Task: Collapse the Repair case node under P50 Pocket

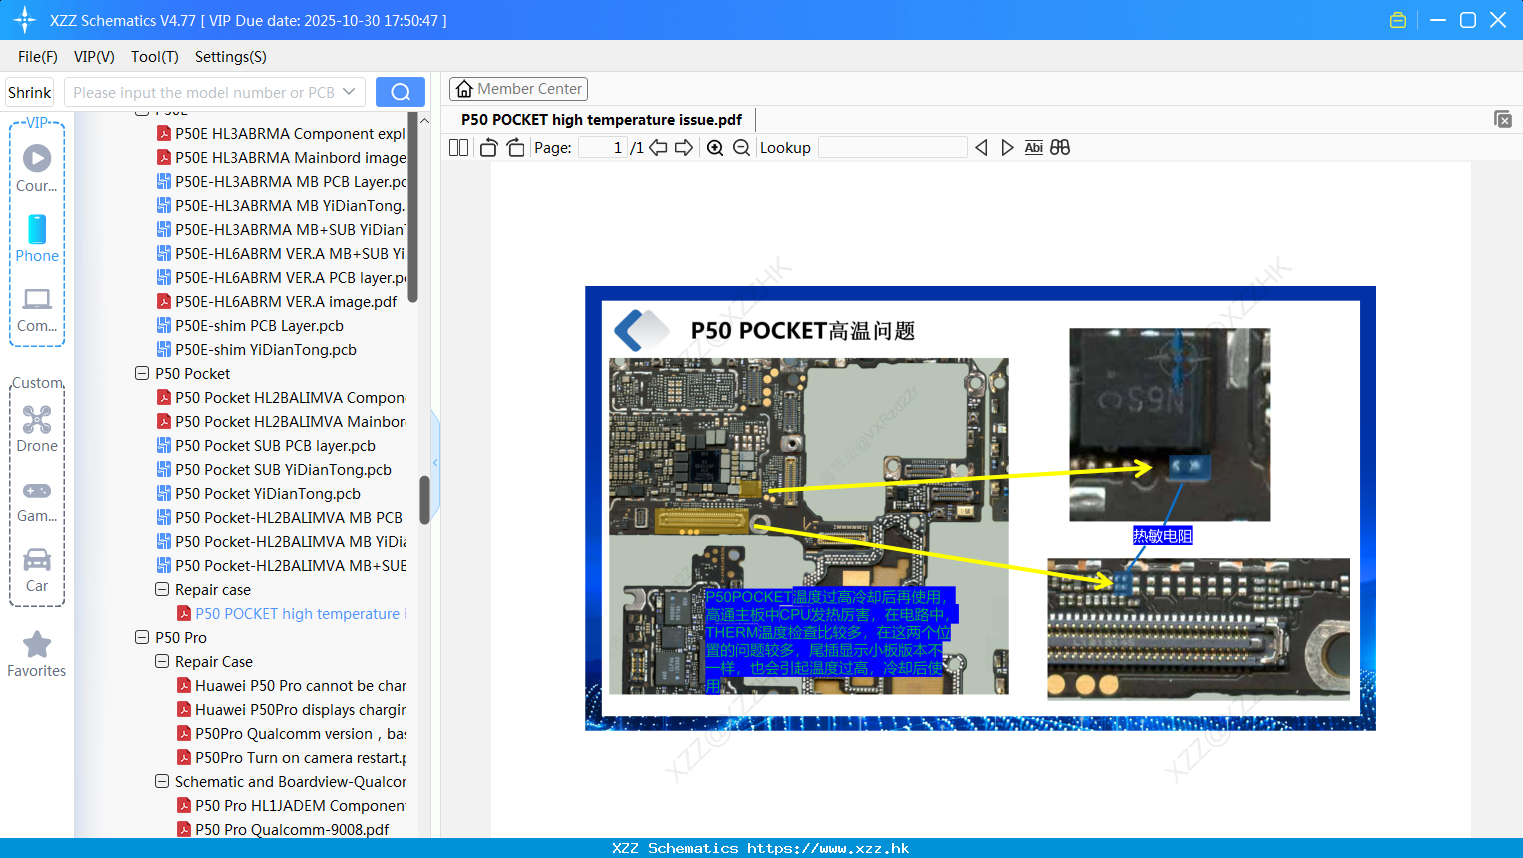Action: click(x=162, y=589)
